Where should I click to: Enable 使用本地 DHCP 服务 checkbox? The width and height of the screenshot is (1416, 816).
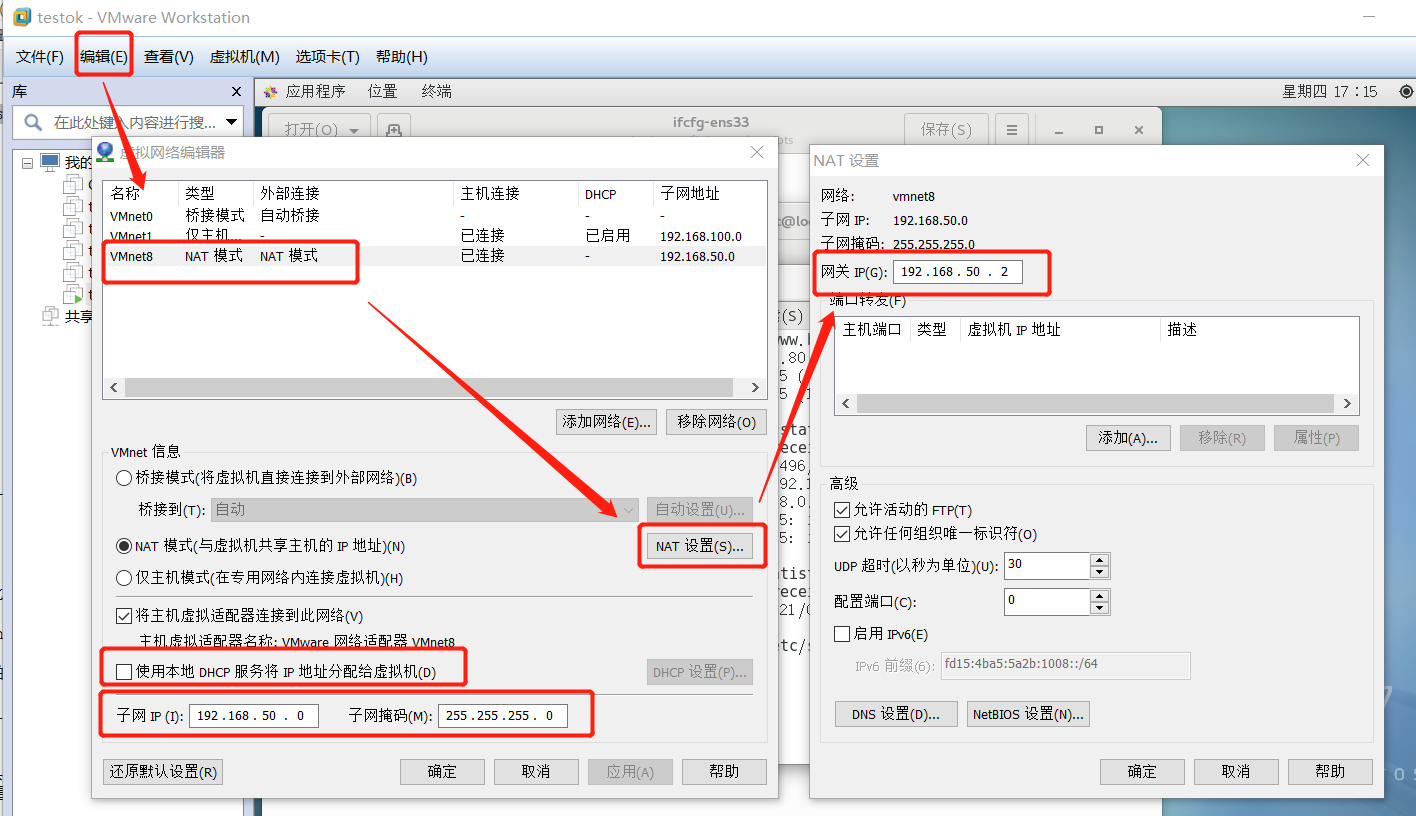coord(124,672)
